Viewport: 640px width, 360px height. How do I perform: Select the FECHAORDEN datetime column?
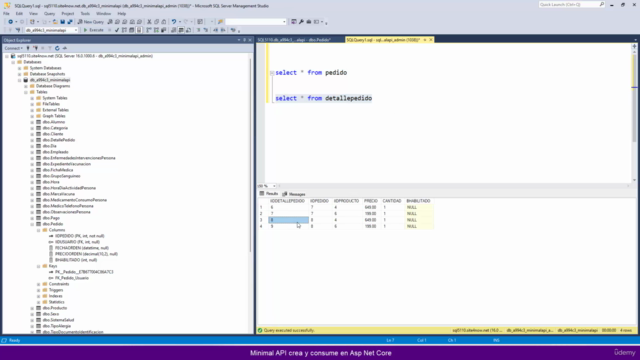(82, 248)
